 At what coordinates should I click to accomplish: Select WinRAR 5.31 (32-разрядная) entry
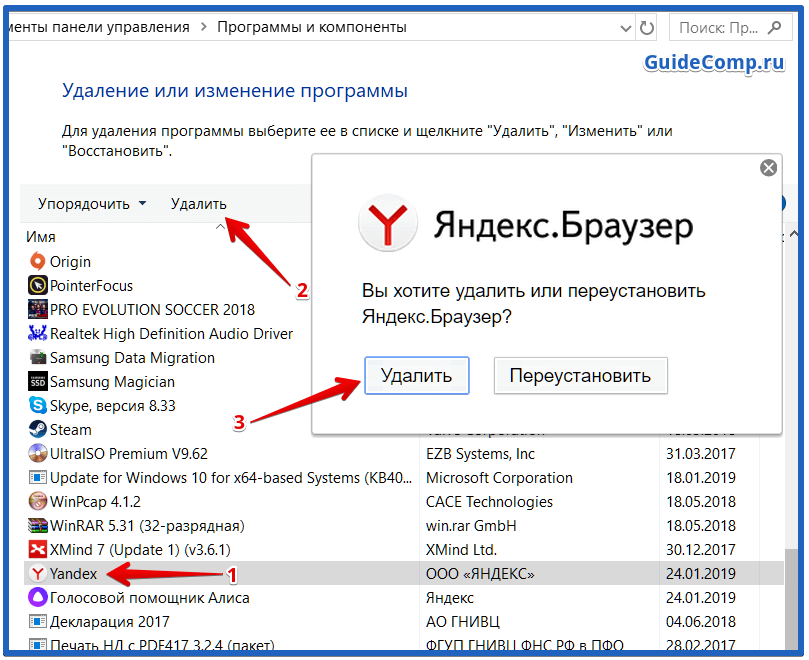(x=147, y=525)
